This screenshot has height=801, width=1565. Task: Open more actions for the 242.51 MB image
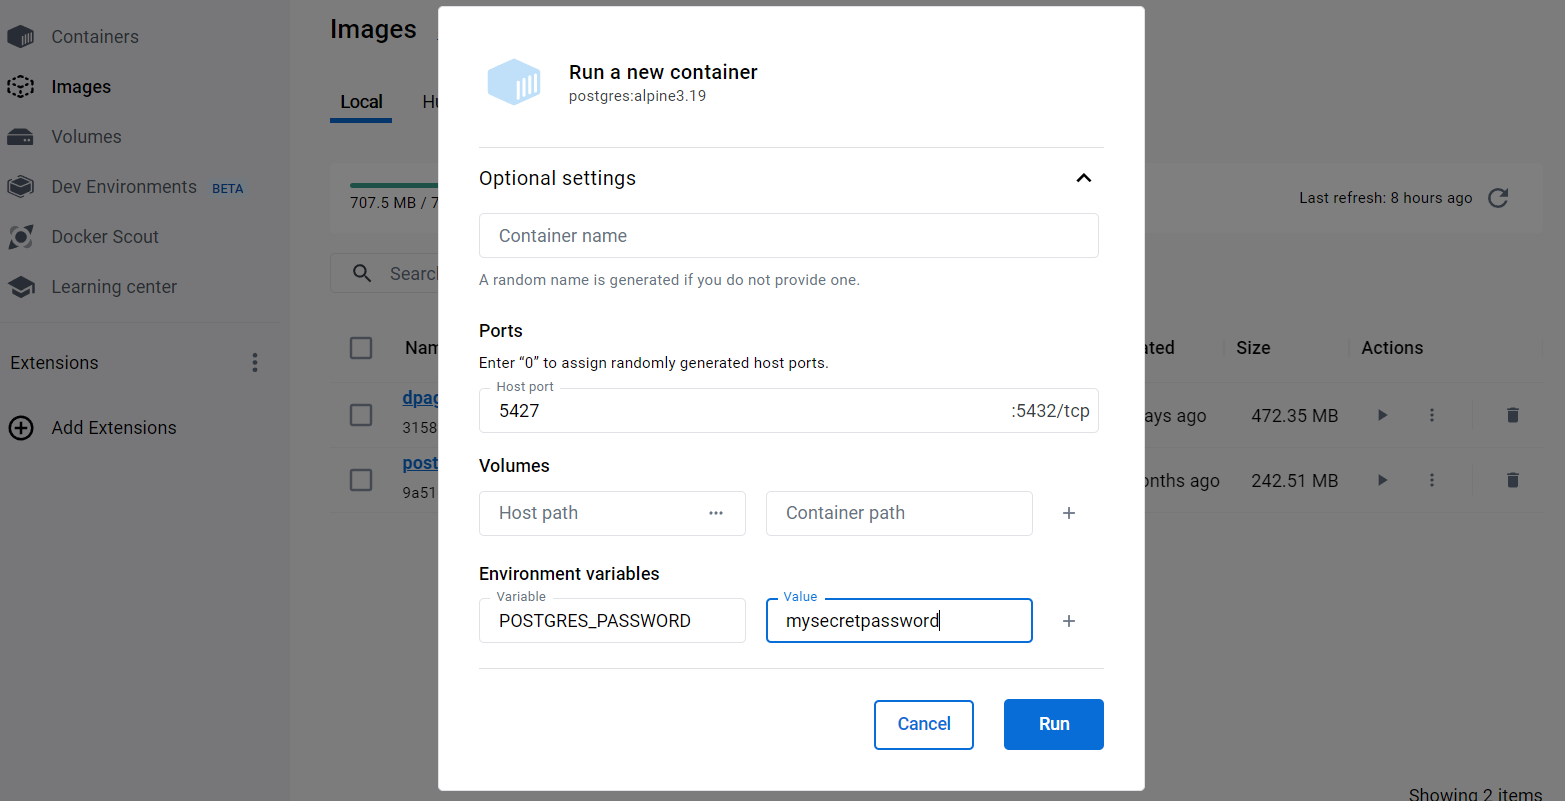tap(1432, 480)
